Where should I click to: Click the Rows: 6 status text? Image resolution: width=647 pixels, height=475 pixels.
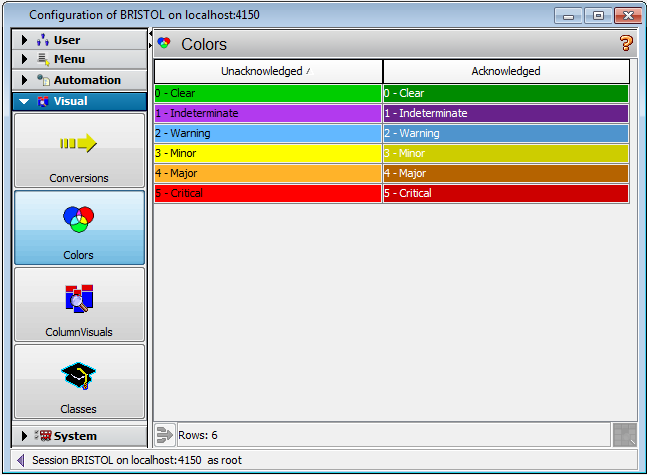[x=198, y=435]
